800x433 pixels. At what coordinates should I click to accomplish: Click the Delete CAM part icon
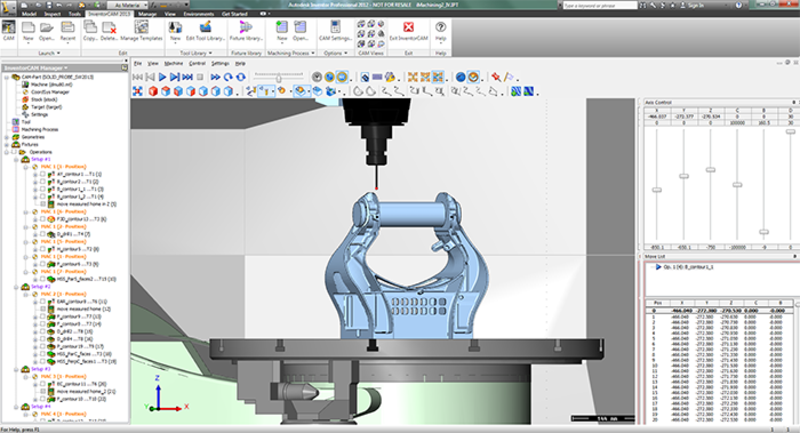(x=110, y=28)
